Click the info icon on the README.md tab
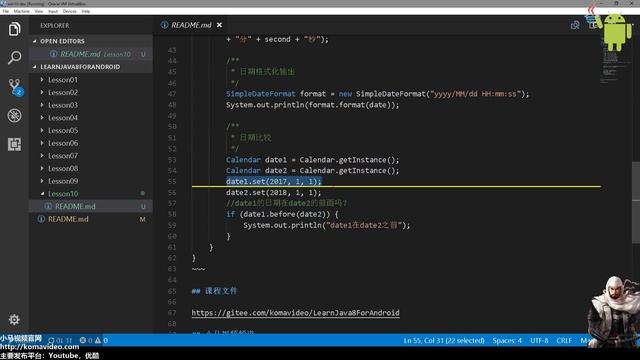The height and width of the screenshot is (360, 640). [164, 25]
